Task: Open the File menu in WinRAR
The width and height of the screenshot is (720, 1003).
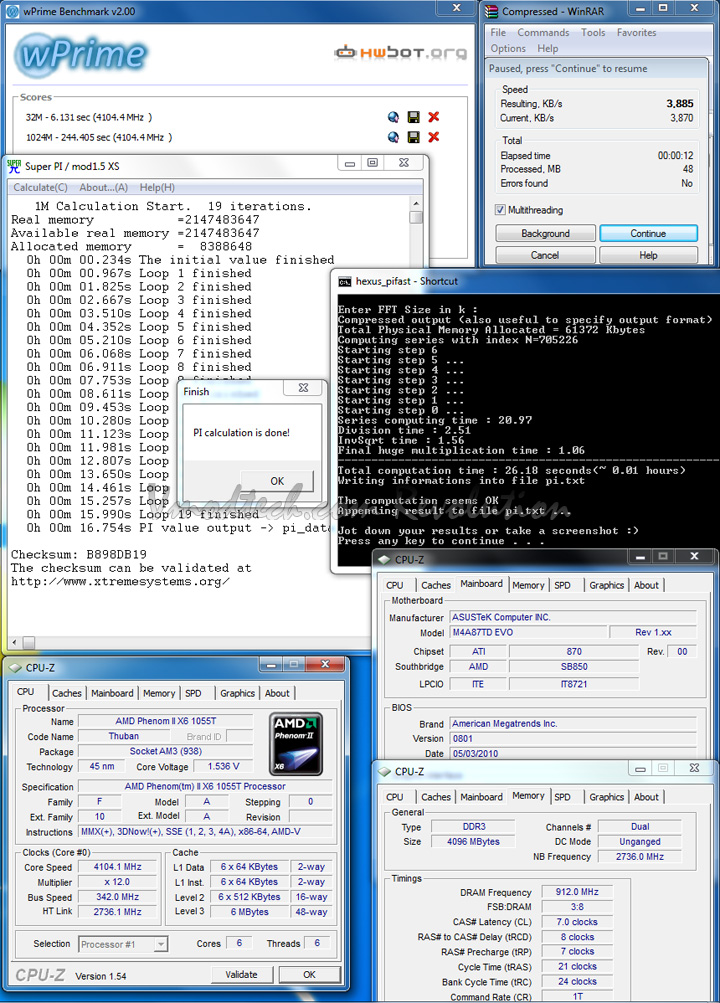Action: (498, 33)
